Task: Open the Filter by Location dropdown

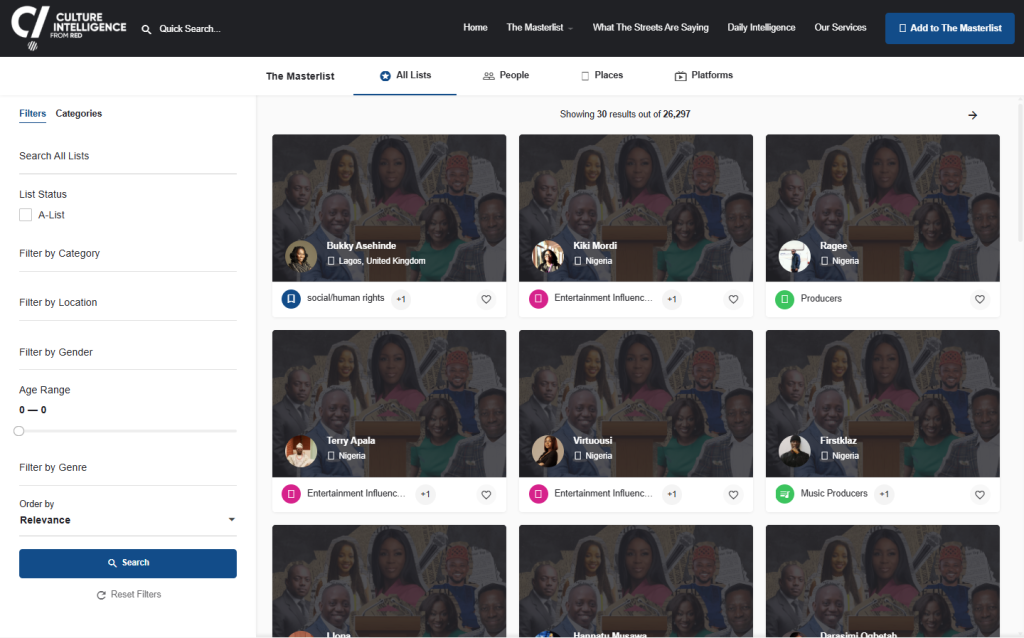Action: tap(128, 304)
